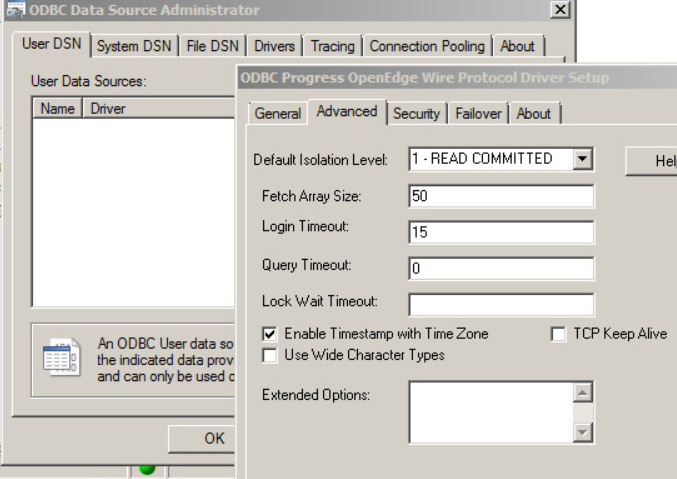
Task: Click the User Data Sources label
Action: click(89, 81)
